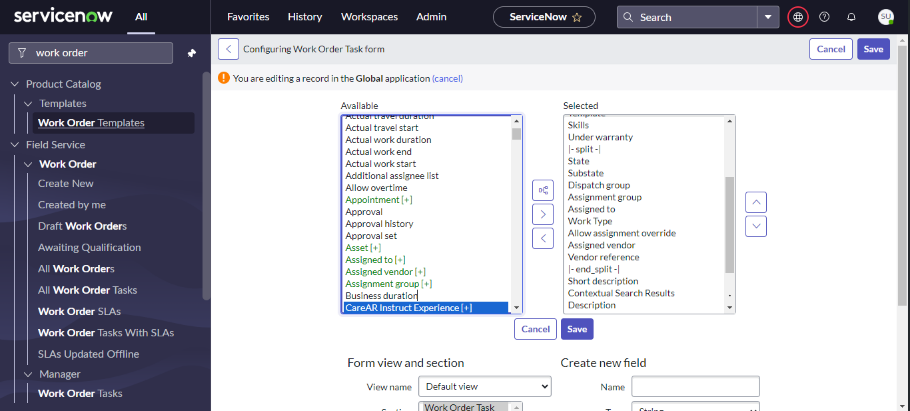
Task: Open the Admin menu
Action: [431, 17]
